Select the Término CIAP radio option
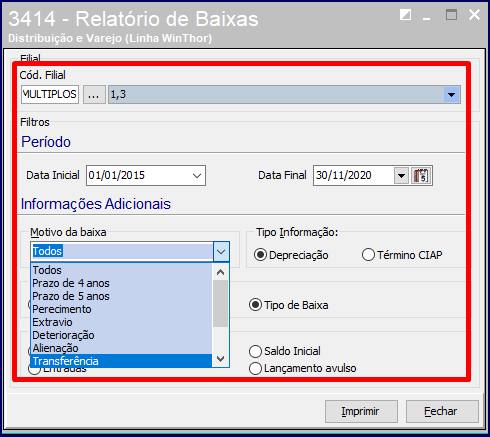Viewport: 490px width, 437px height. point(402,255)
